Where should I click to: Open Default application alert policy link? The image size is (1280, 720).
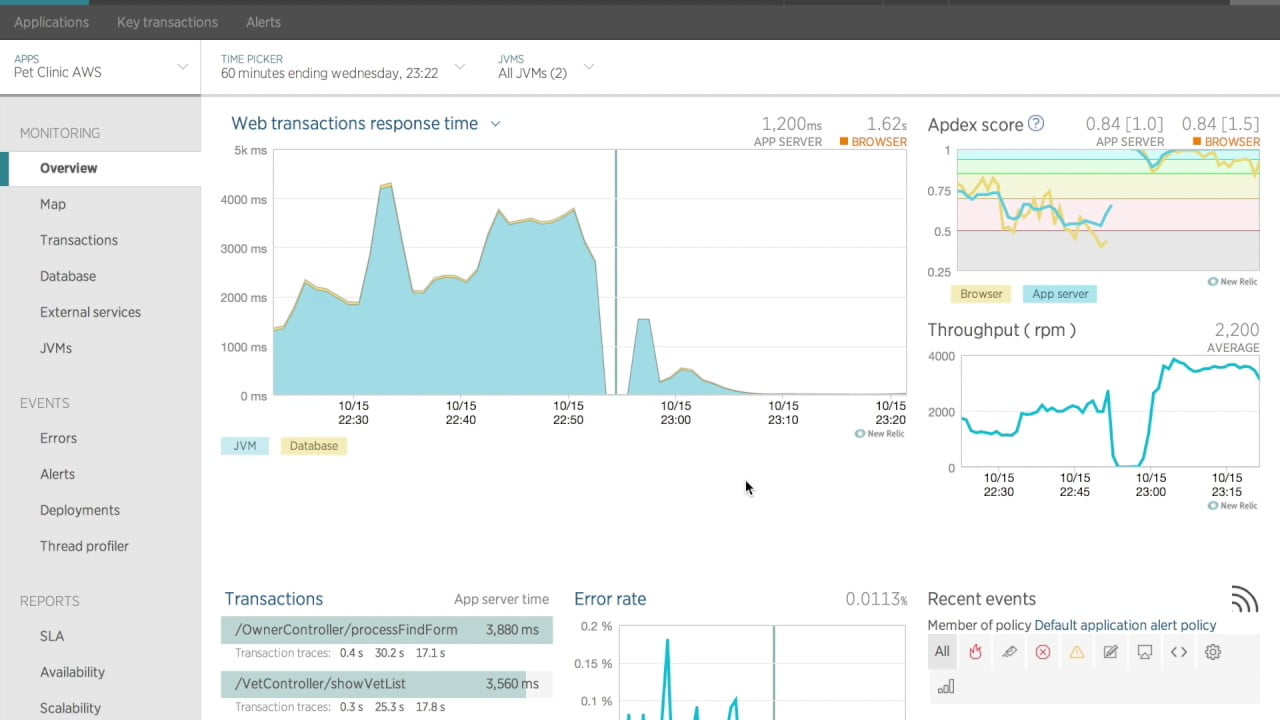[x=1125, y=625]
